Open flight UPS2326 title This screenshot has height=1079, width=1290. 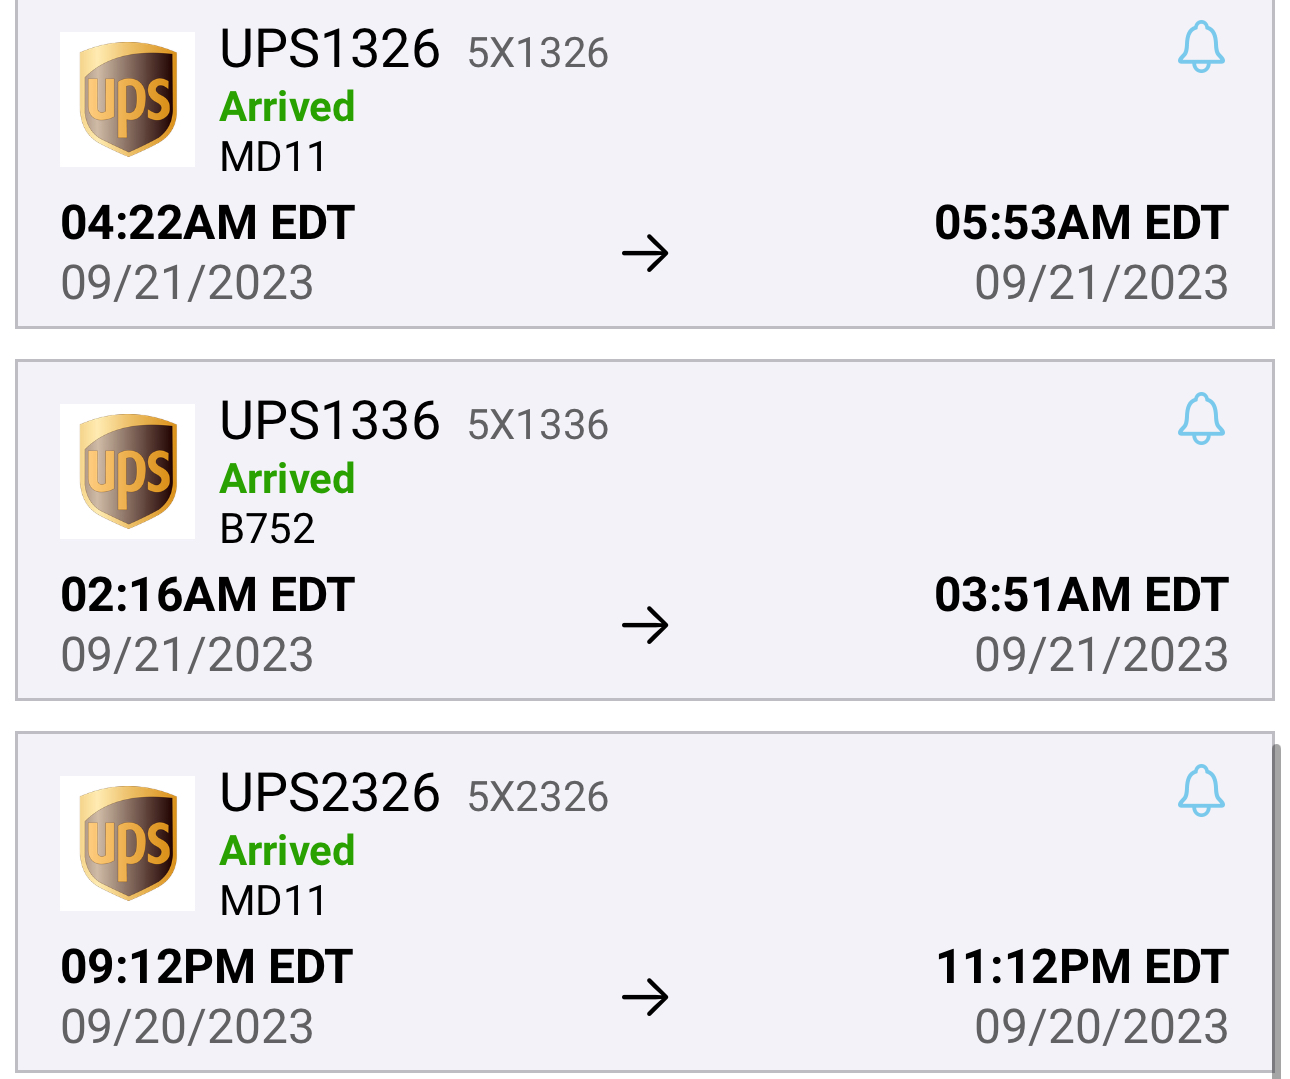329,793
